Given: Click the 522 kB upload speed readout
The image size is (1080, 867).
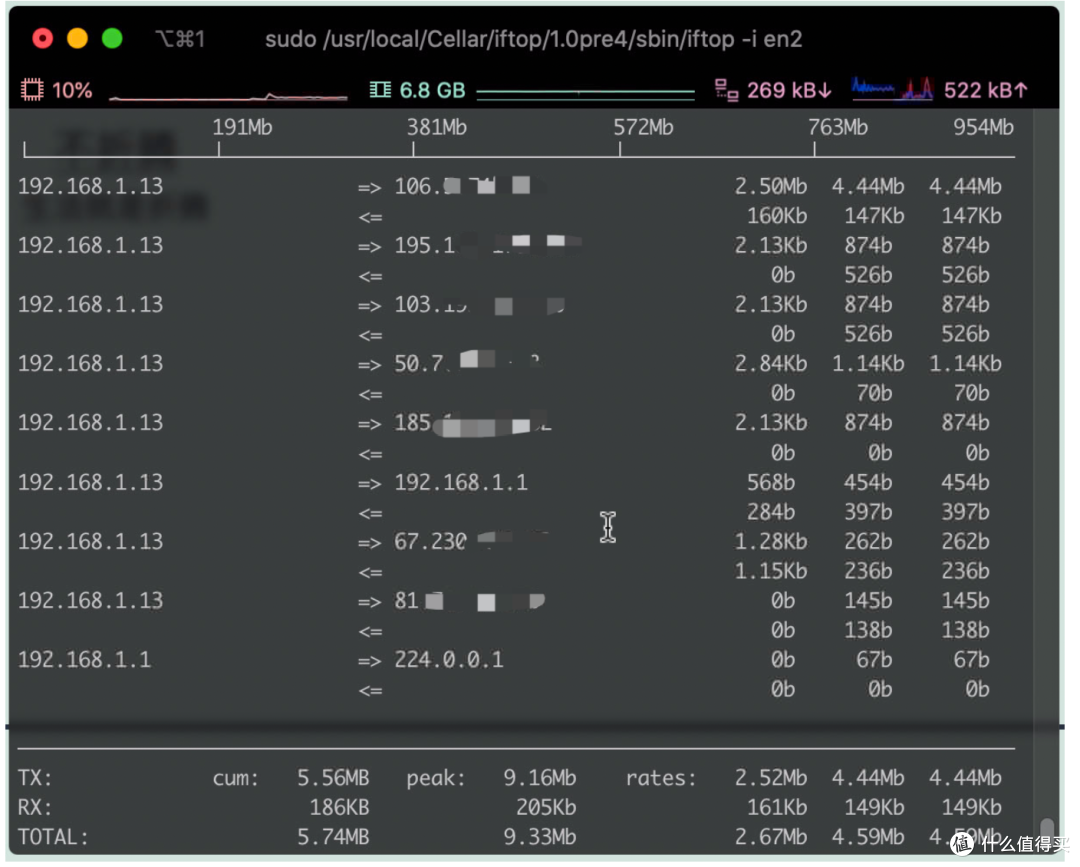Looking at the screenshot, I should (985, 91).
